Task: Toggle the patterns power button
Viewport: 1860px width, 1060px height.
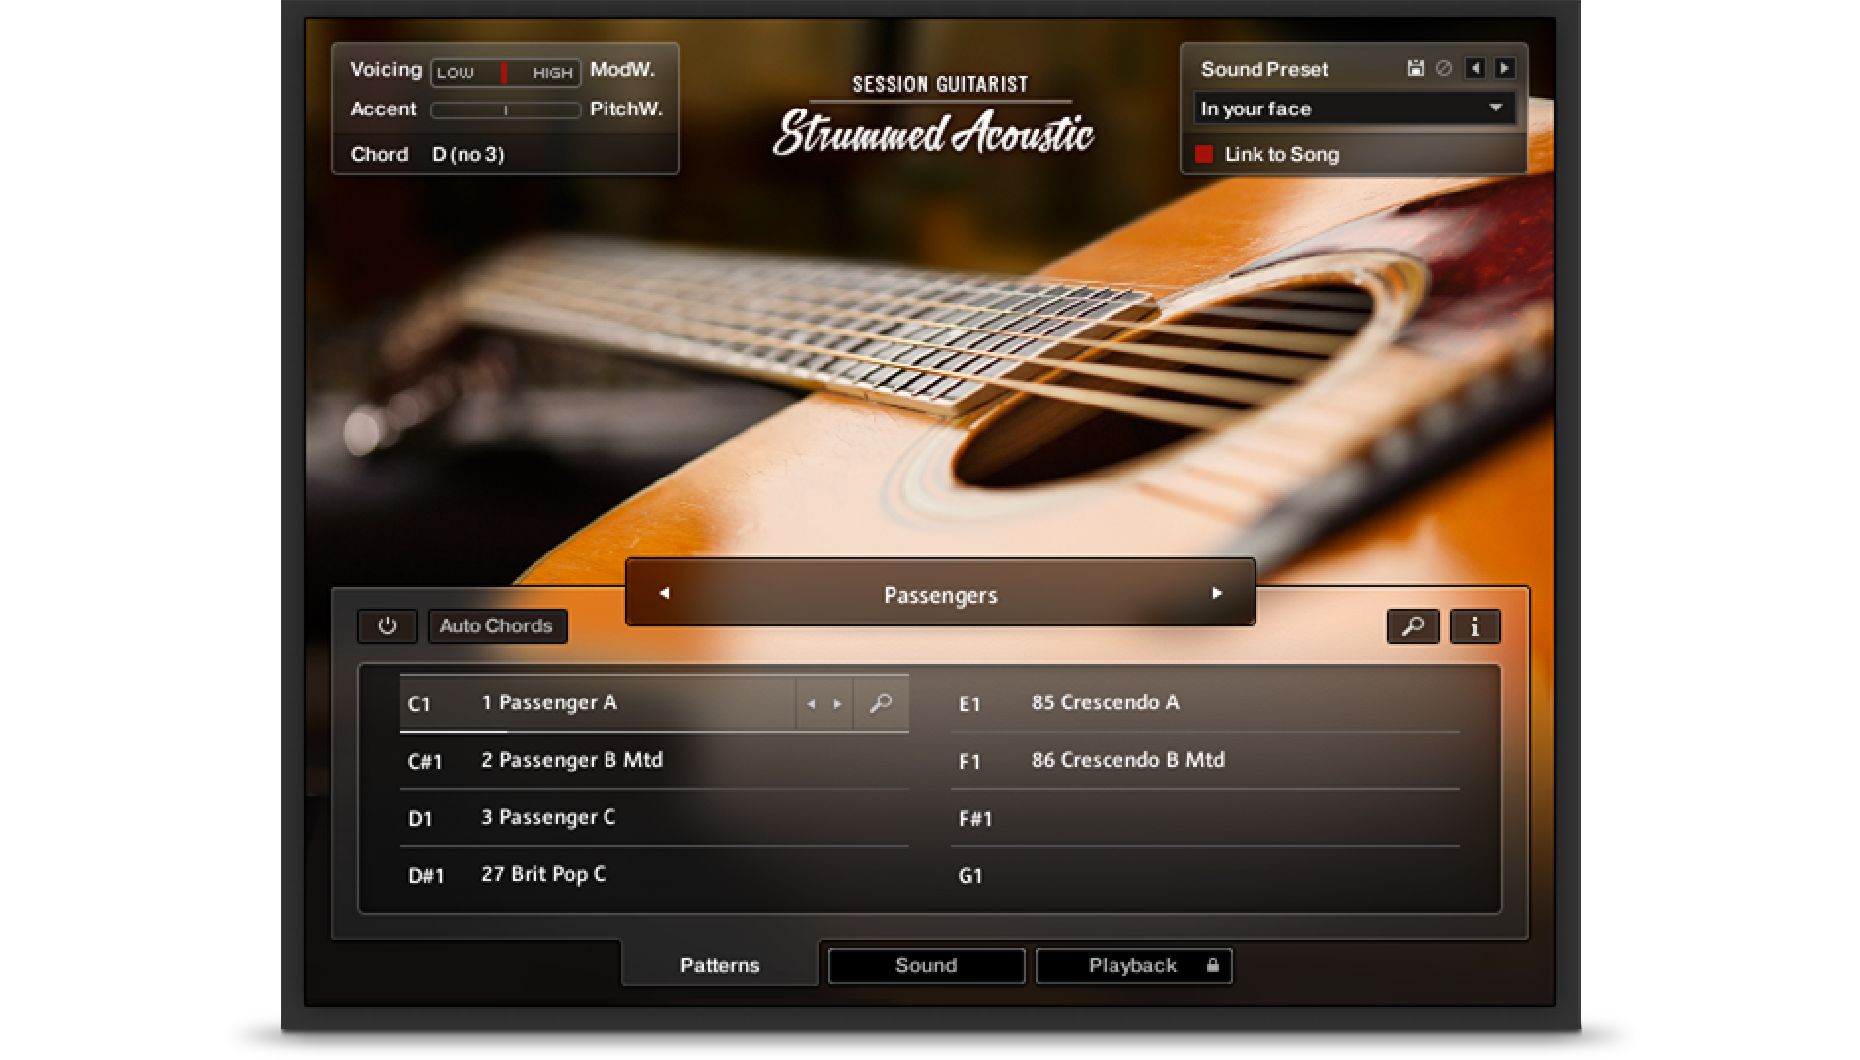Action: (387, 626)
